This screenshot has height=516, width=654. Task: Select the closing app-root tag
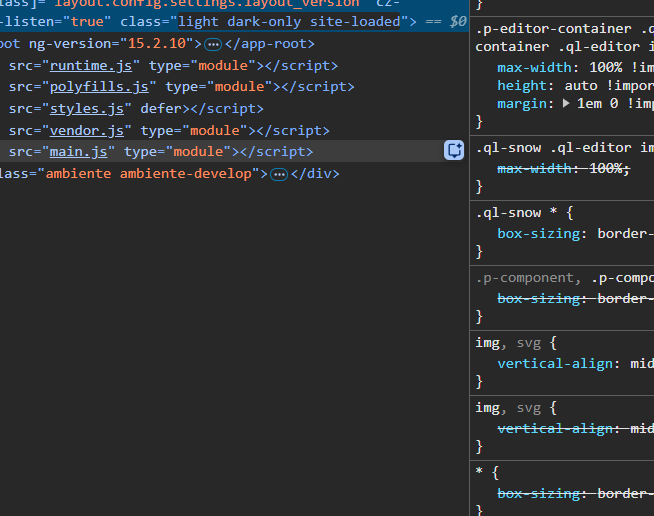(x=270, y=44)
